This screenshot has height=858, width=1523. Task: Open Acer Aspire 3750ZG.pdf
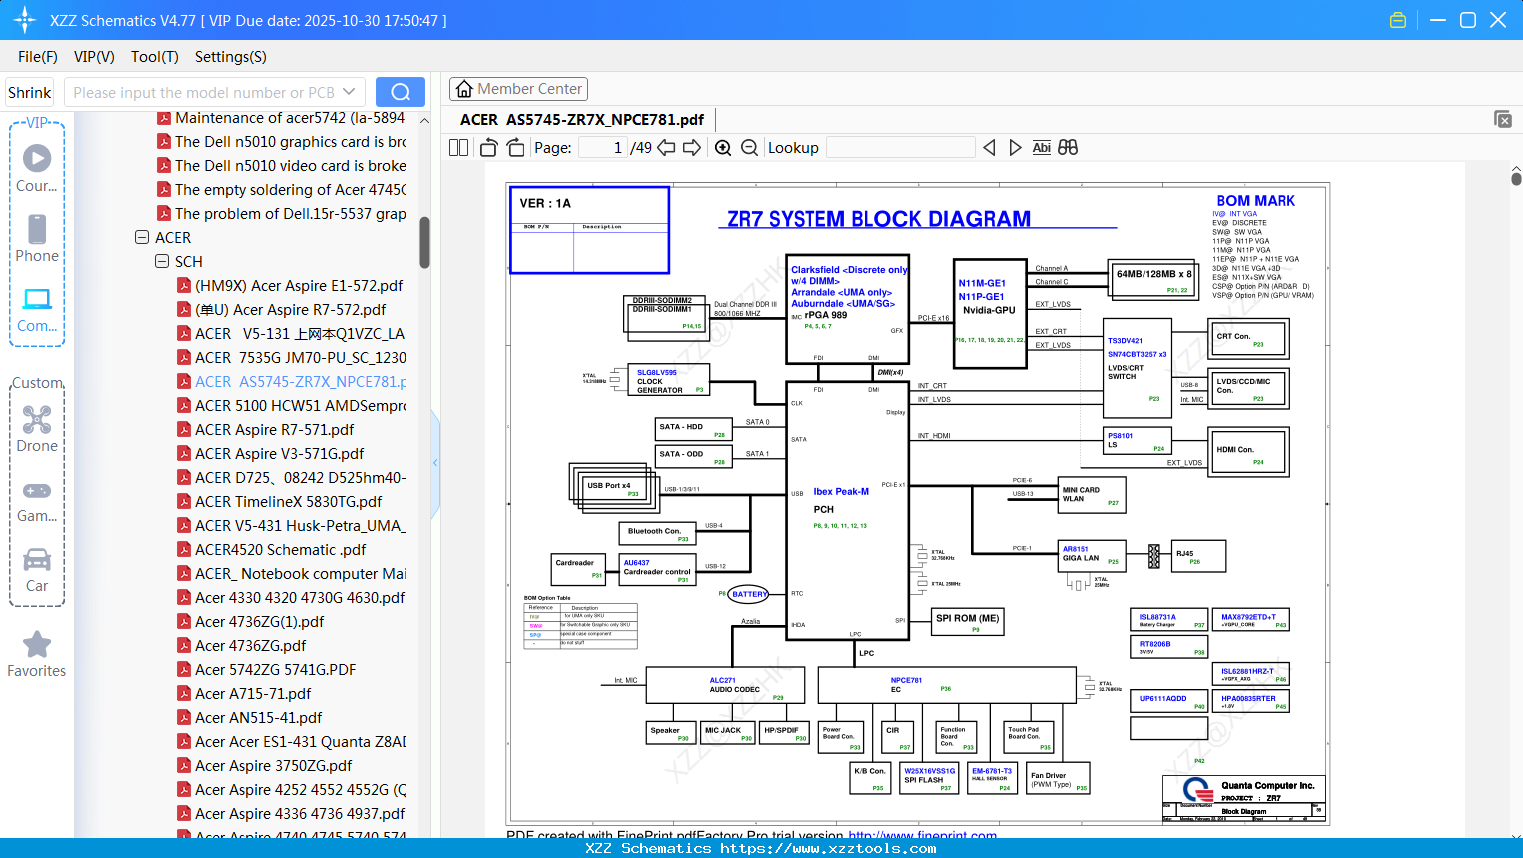pos(273,766)
